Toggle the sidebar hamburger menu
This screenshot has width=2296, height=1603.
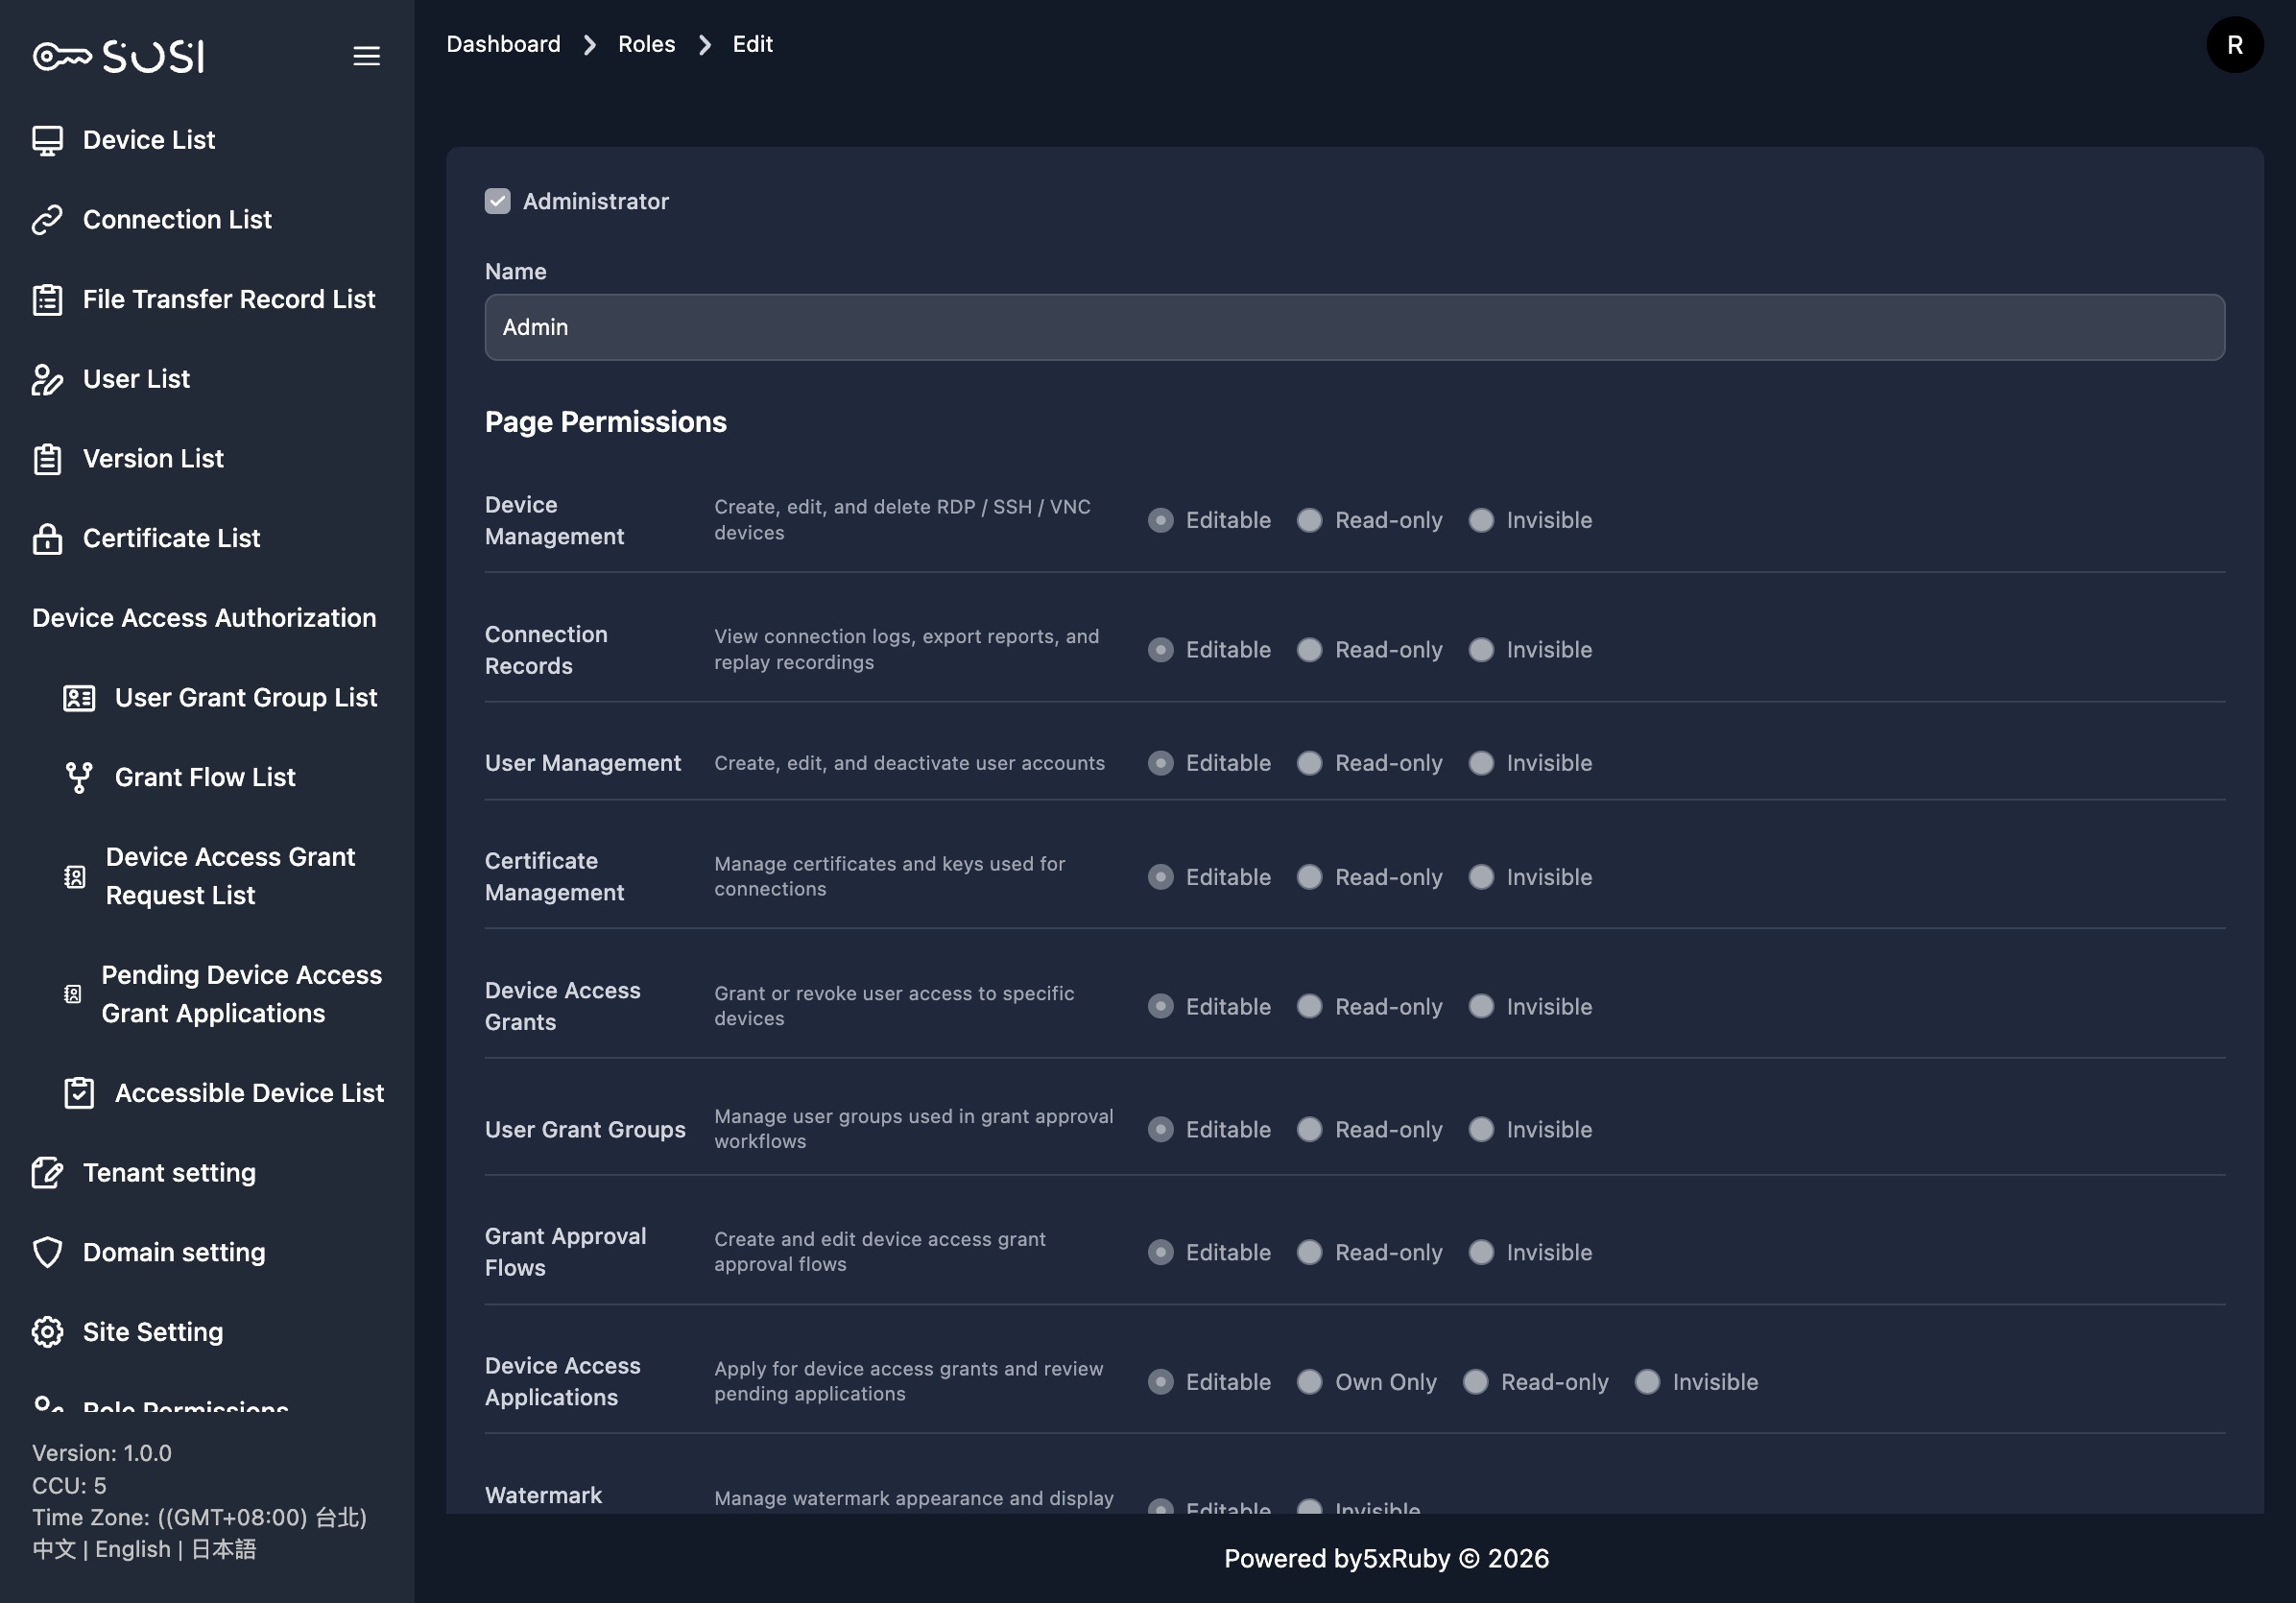(x=366, y=56)
